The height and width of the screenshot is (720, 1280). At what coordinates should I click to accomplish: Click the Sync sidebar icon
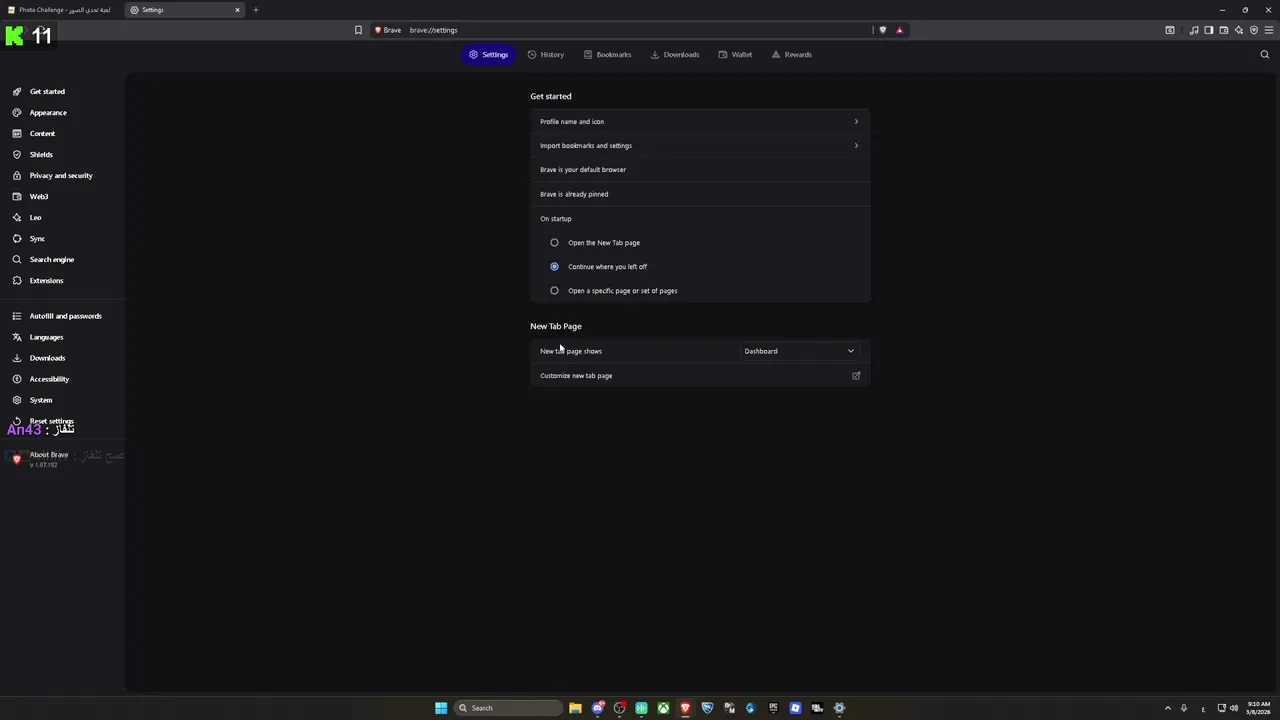[17, 238]
